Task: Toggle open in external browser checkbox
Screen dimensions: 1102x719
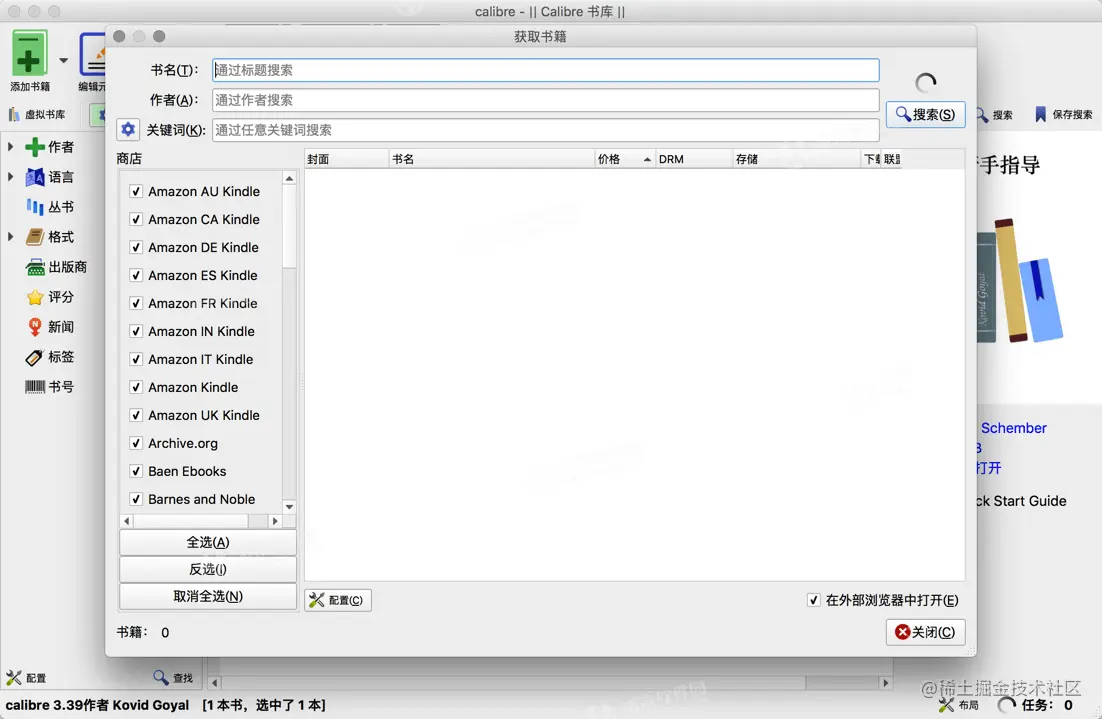Action: tap(813, 600)
